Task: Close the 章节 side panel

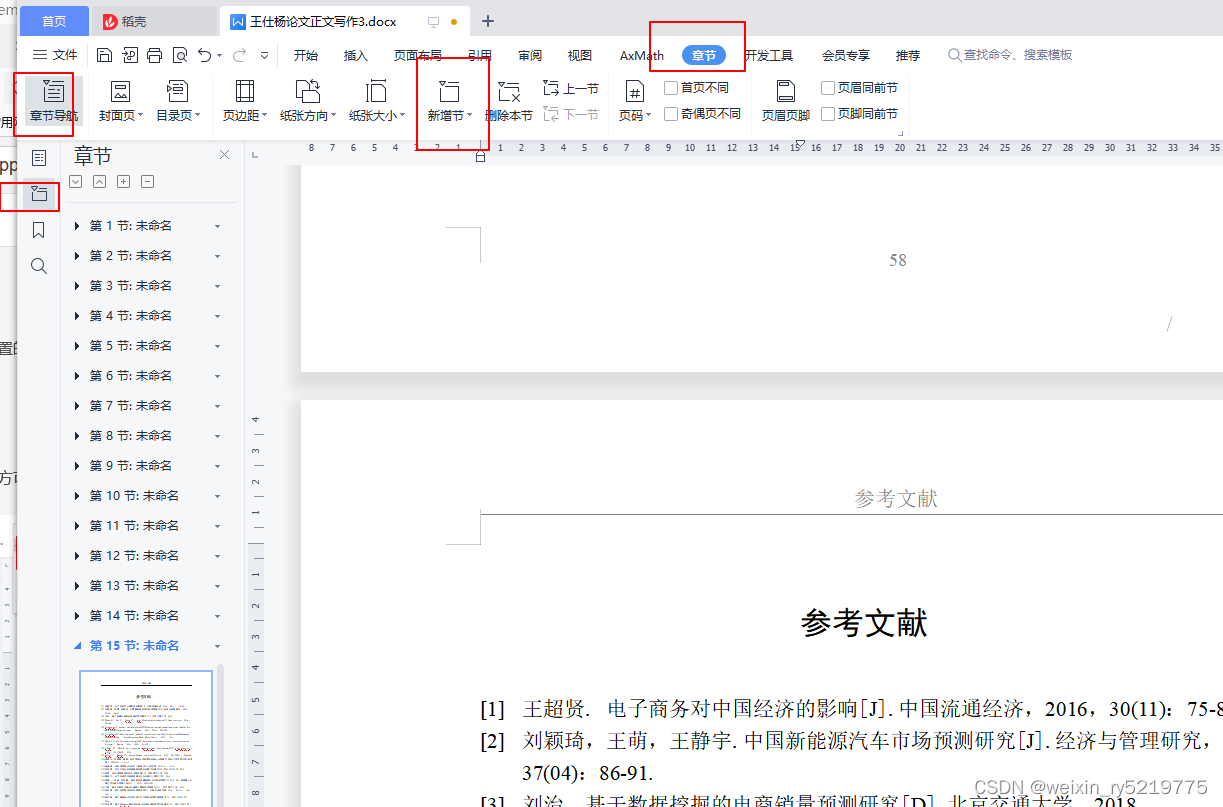Action: tap(224, 154)
